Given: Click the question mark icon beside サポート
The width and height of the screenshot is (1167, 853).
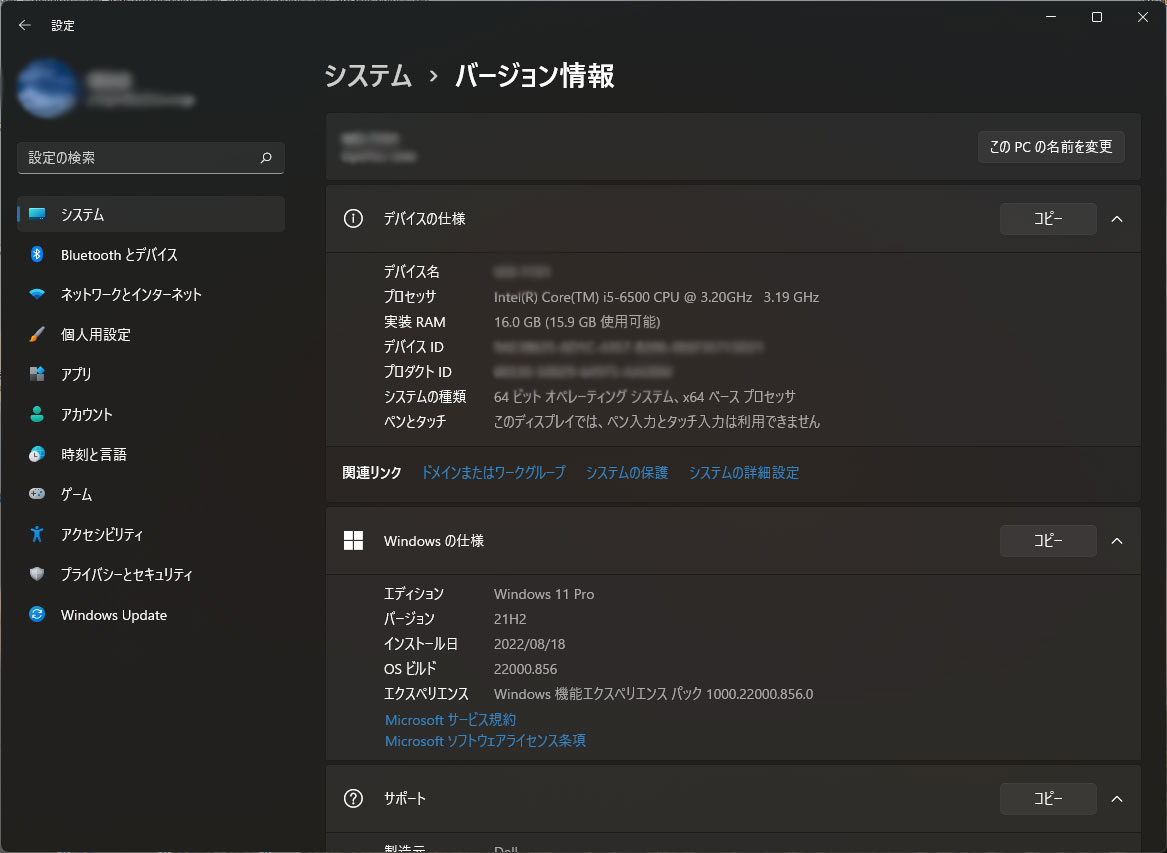Looking at the screenshot, I should (x=354, y=799).
